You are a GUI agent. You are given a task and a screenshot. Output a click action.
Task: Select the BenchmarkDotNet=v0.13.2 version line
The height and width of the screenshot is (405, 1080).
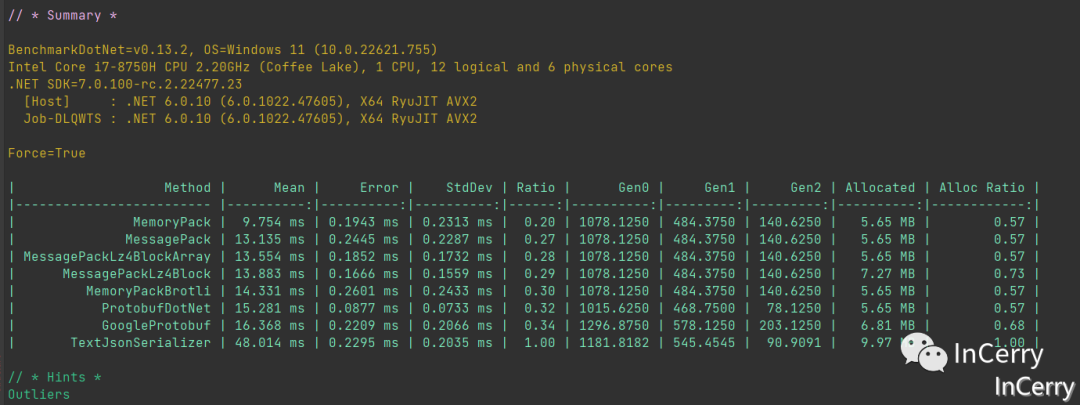222,50
